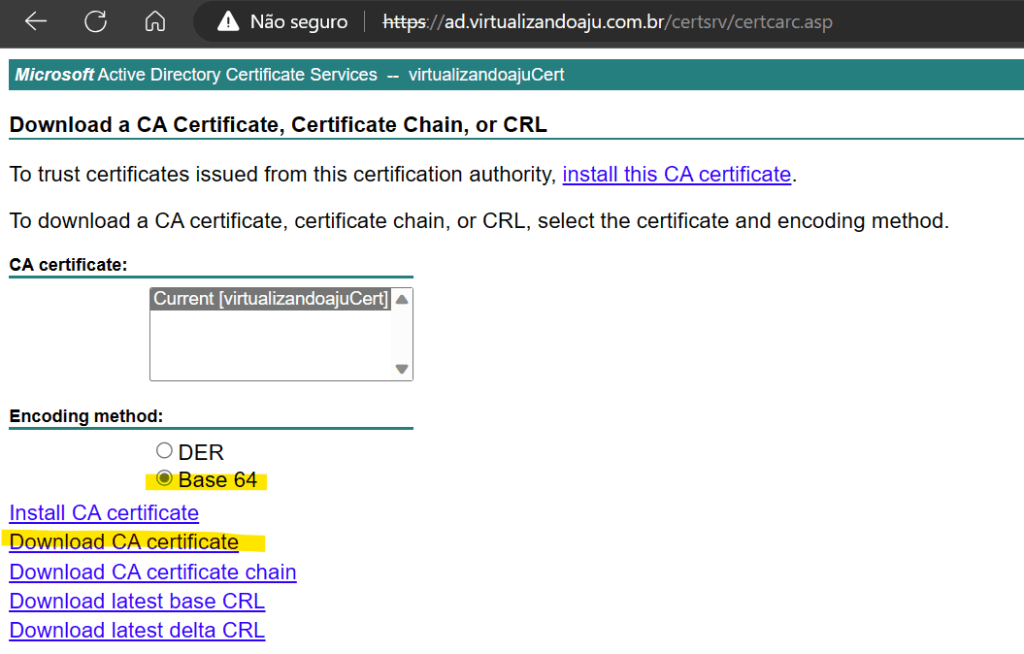This screenshot has height=654, width=1024.
Task: Select the DER encoding radio button
Action: [165, 451]
